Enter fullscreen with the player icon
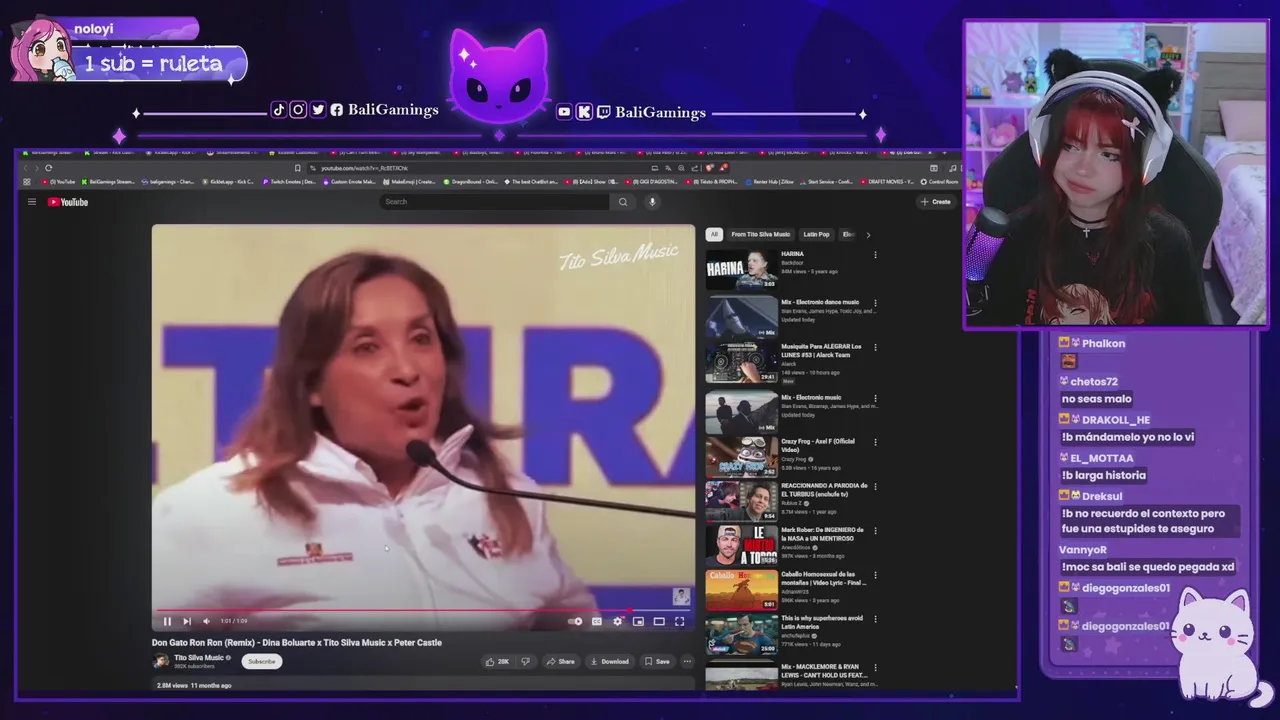This screenshot has height=720, width=1280. pyautogui.click(x=680, y=621)
